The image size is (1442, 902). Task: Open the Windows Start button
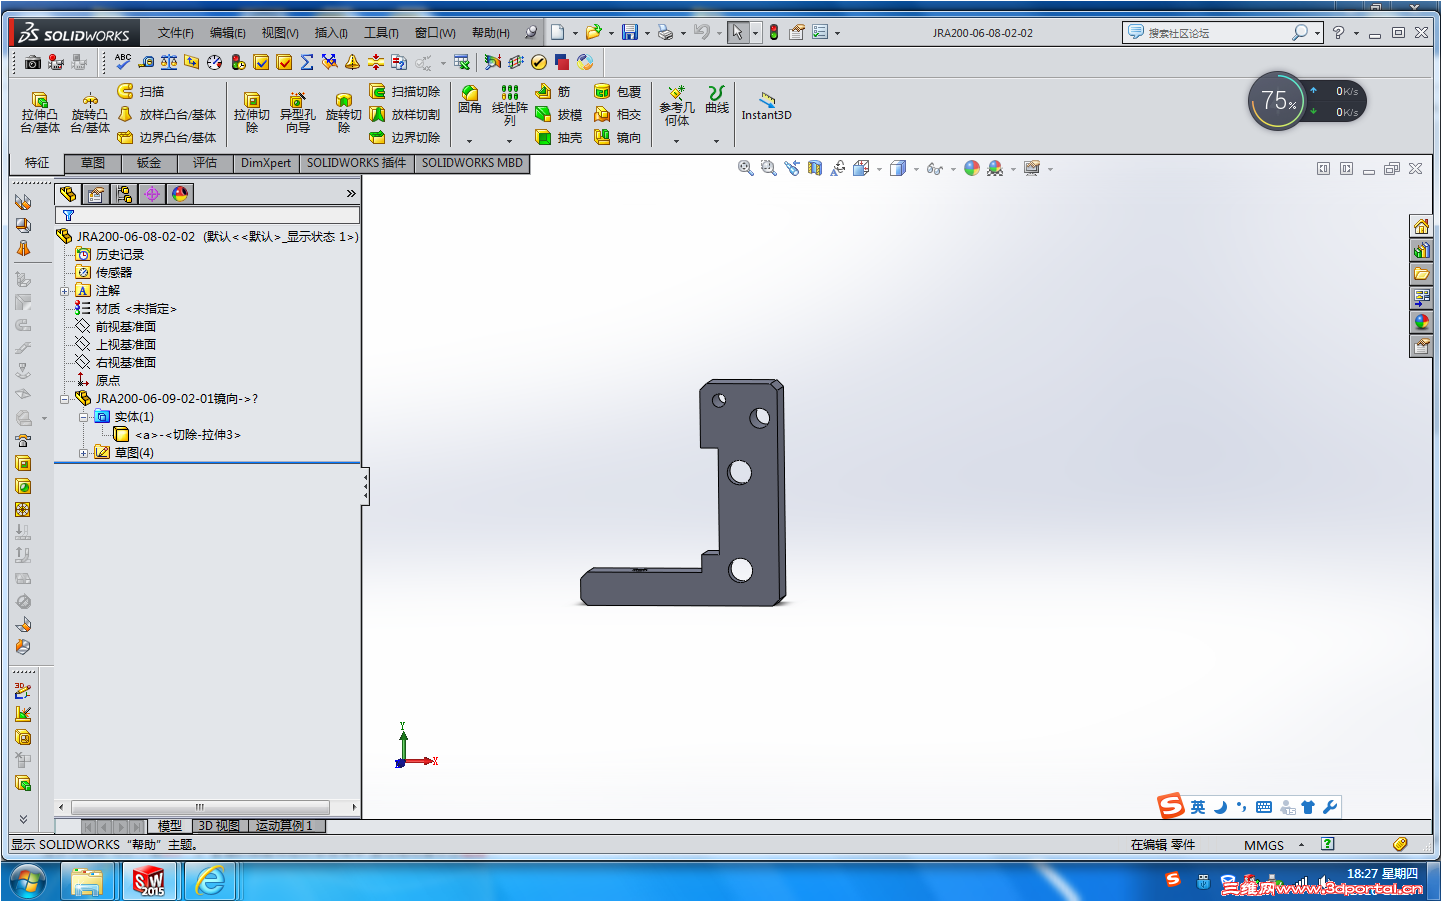28,881
